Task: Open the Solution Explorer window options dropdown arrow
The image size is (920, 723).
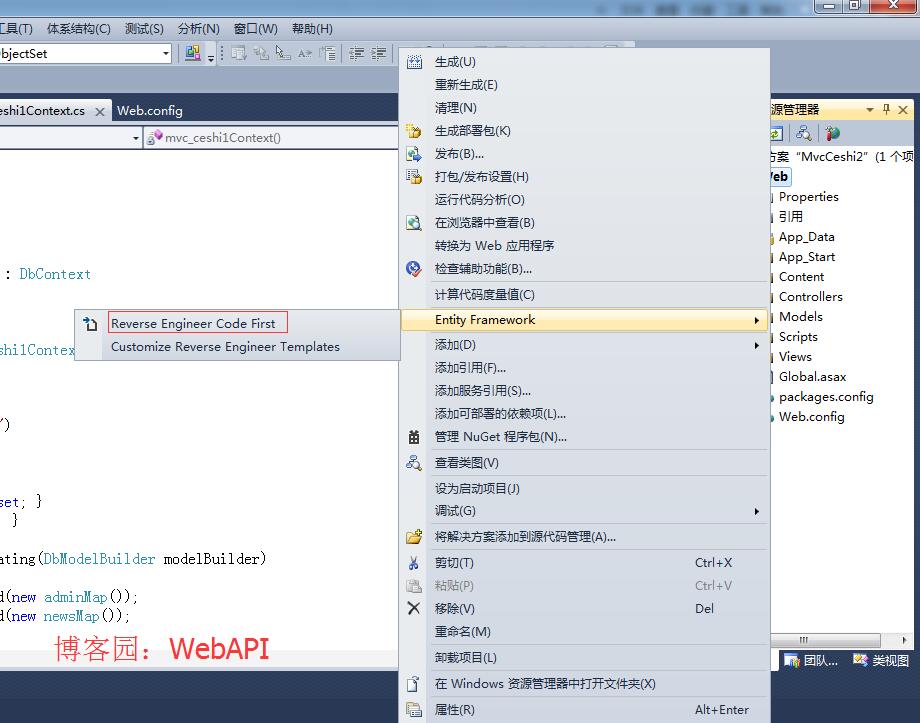Action: coord(870,110)
